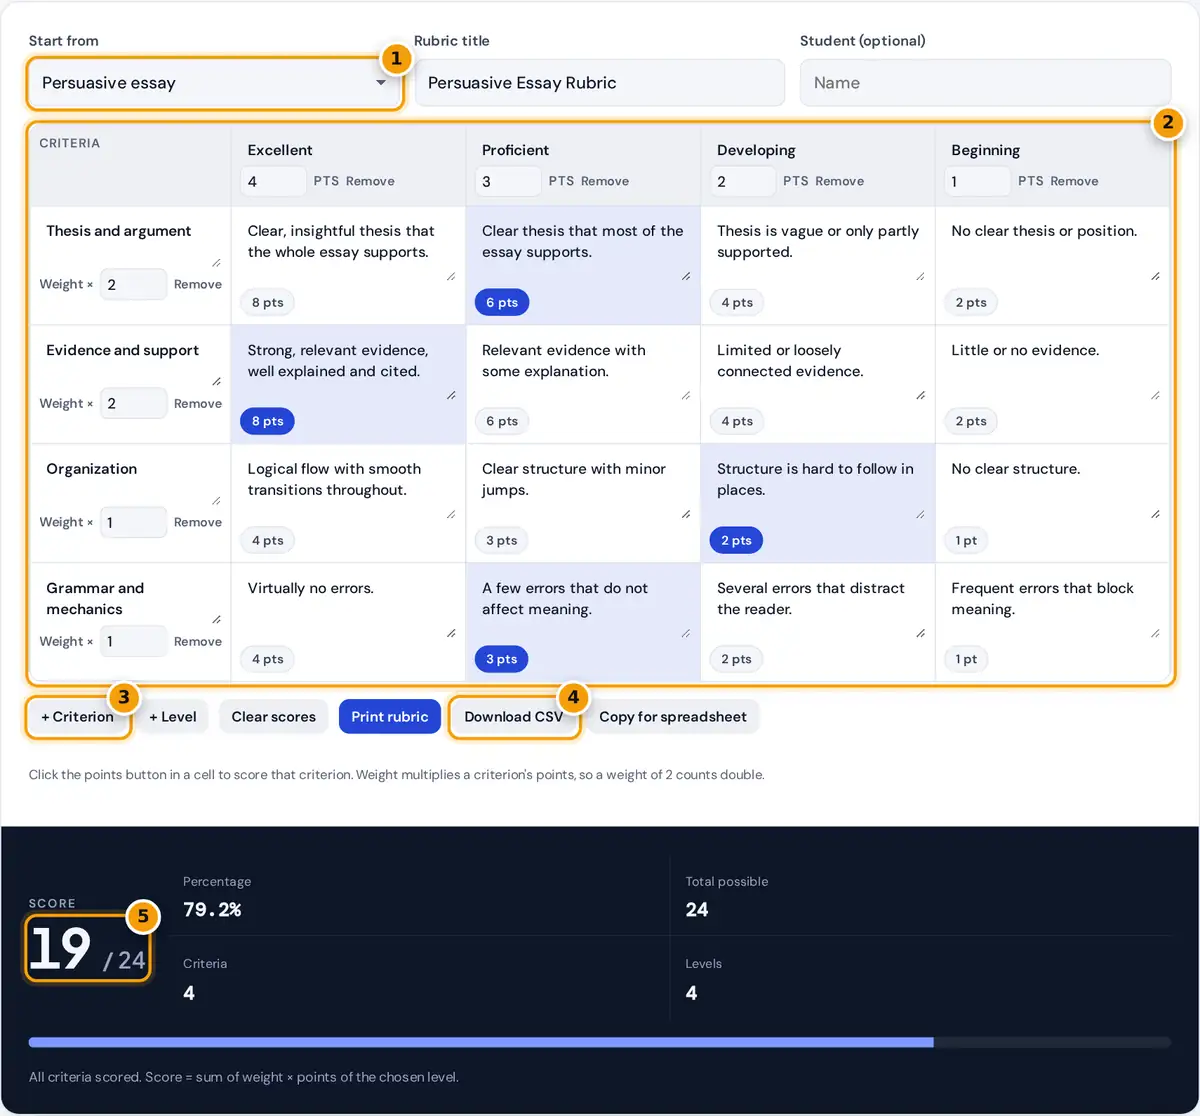Clear all scores
The image size is (1200, 1116).
click(274, 716)
